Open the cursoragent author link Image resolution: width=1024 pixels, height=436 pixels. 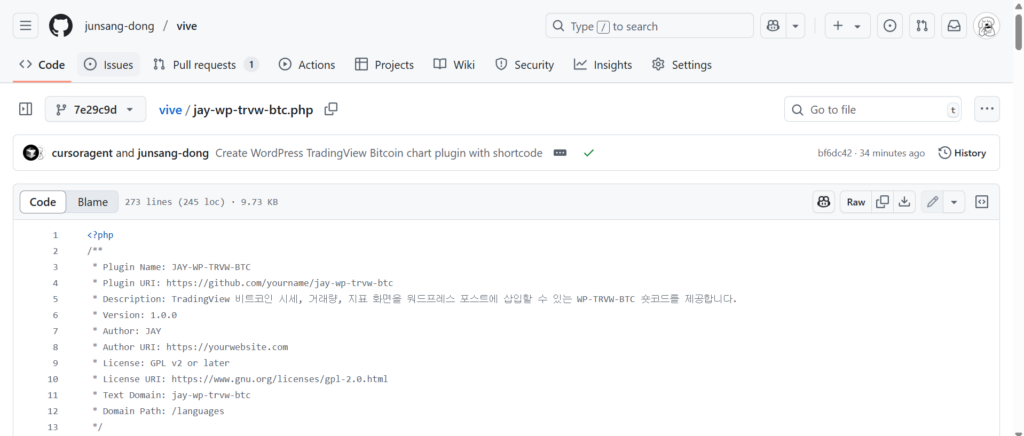82,153
